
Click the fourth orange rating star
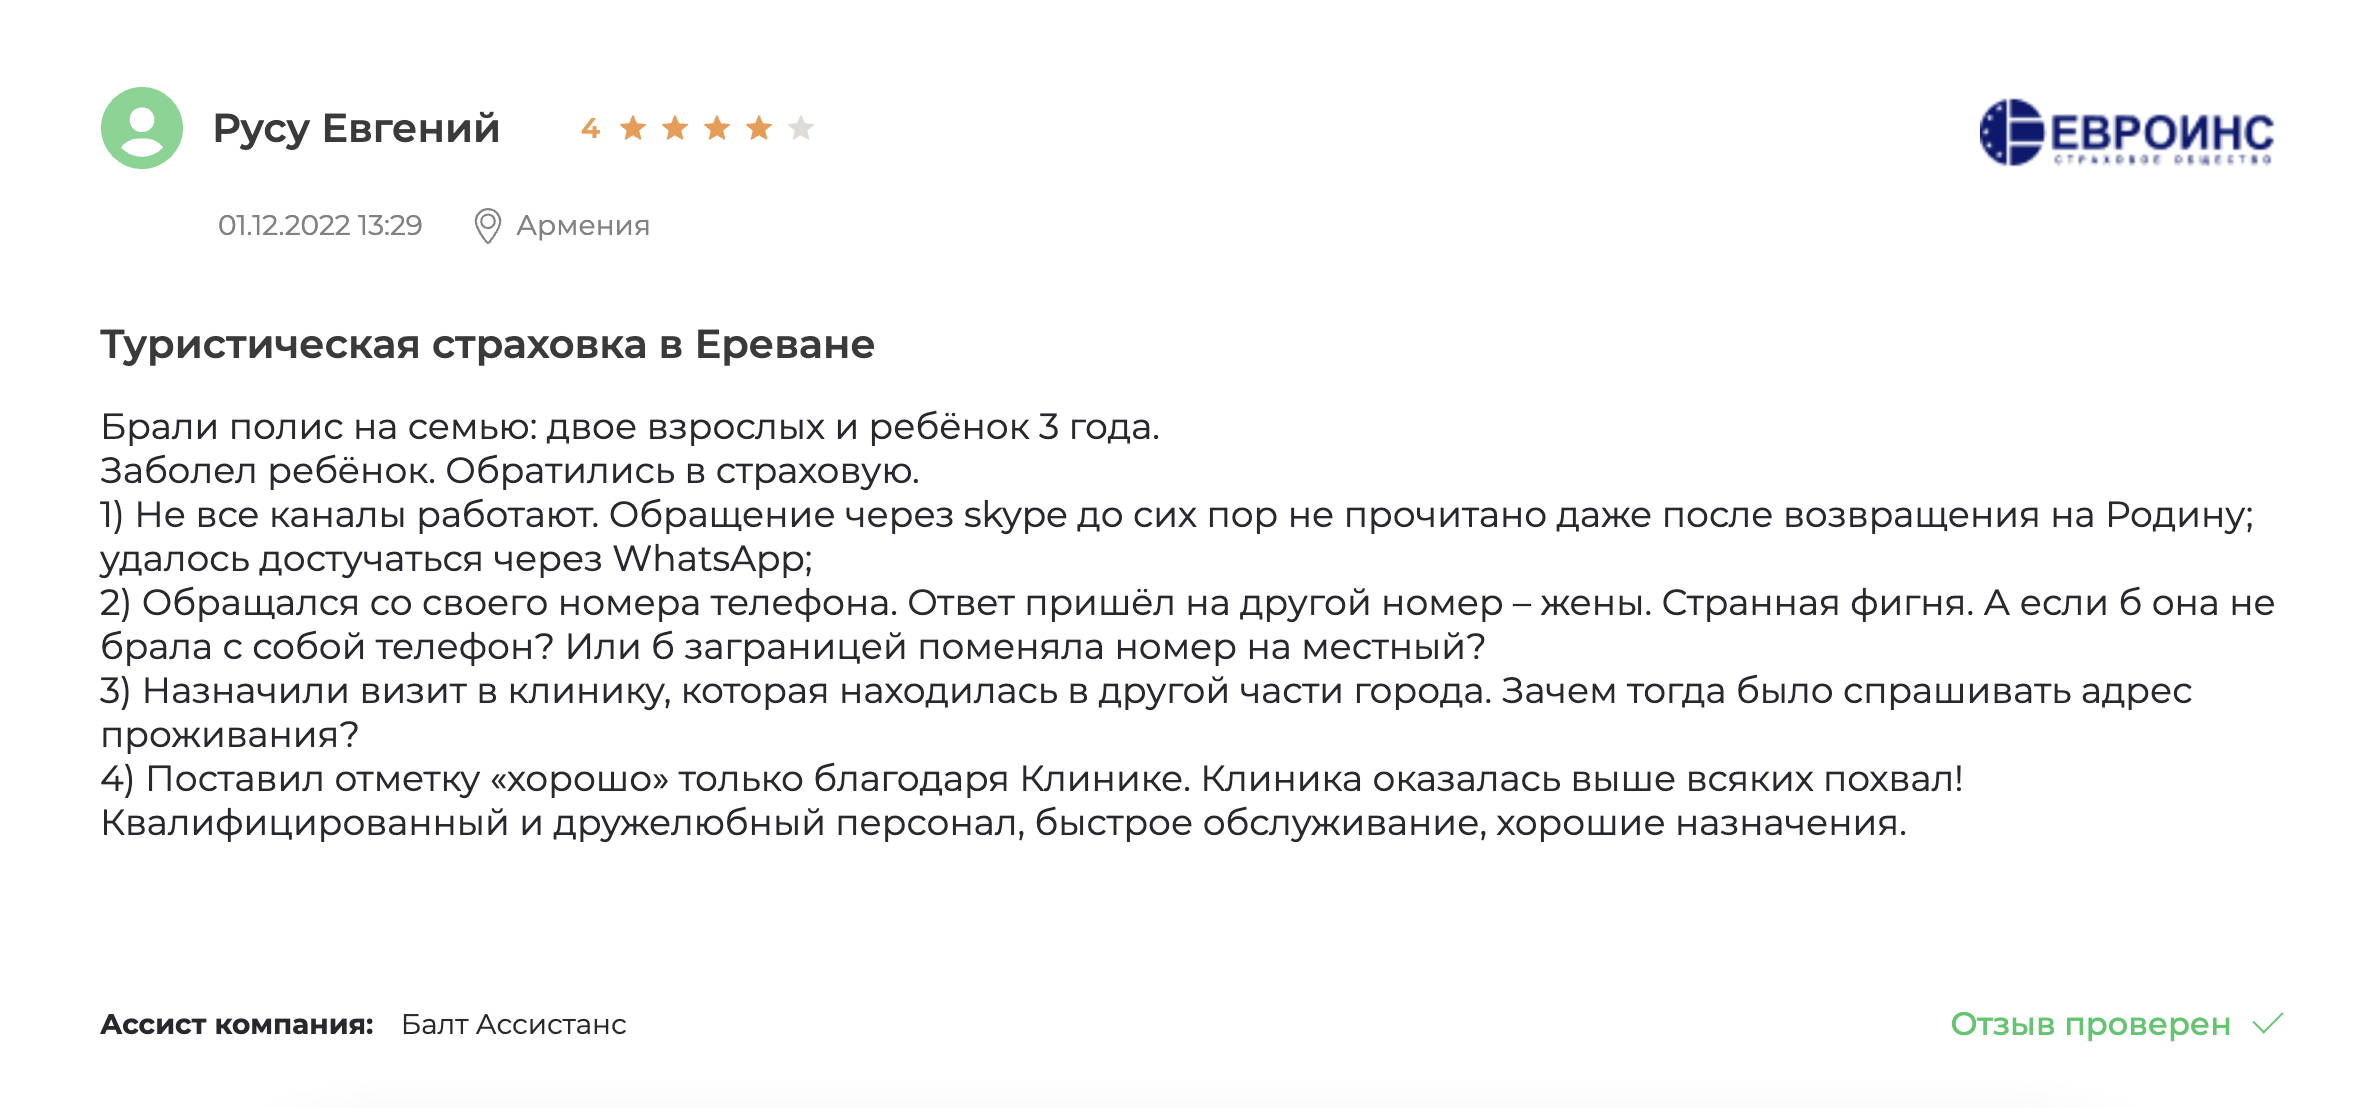759,128
